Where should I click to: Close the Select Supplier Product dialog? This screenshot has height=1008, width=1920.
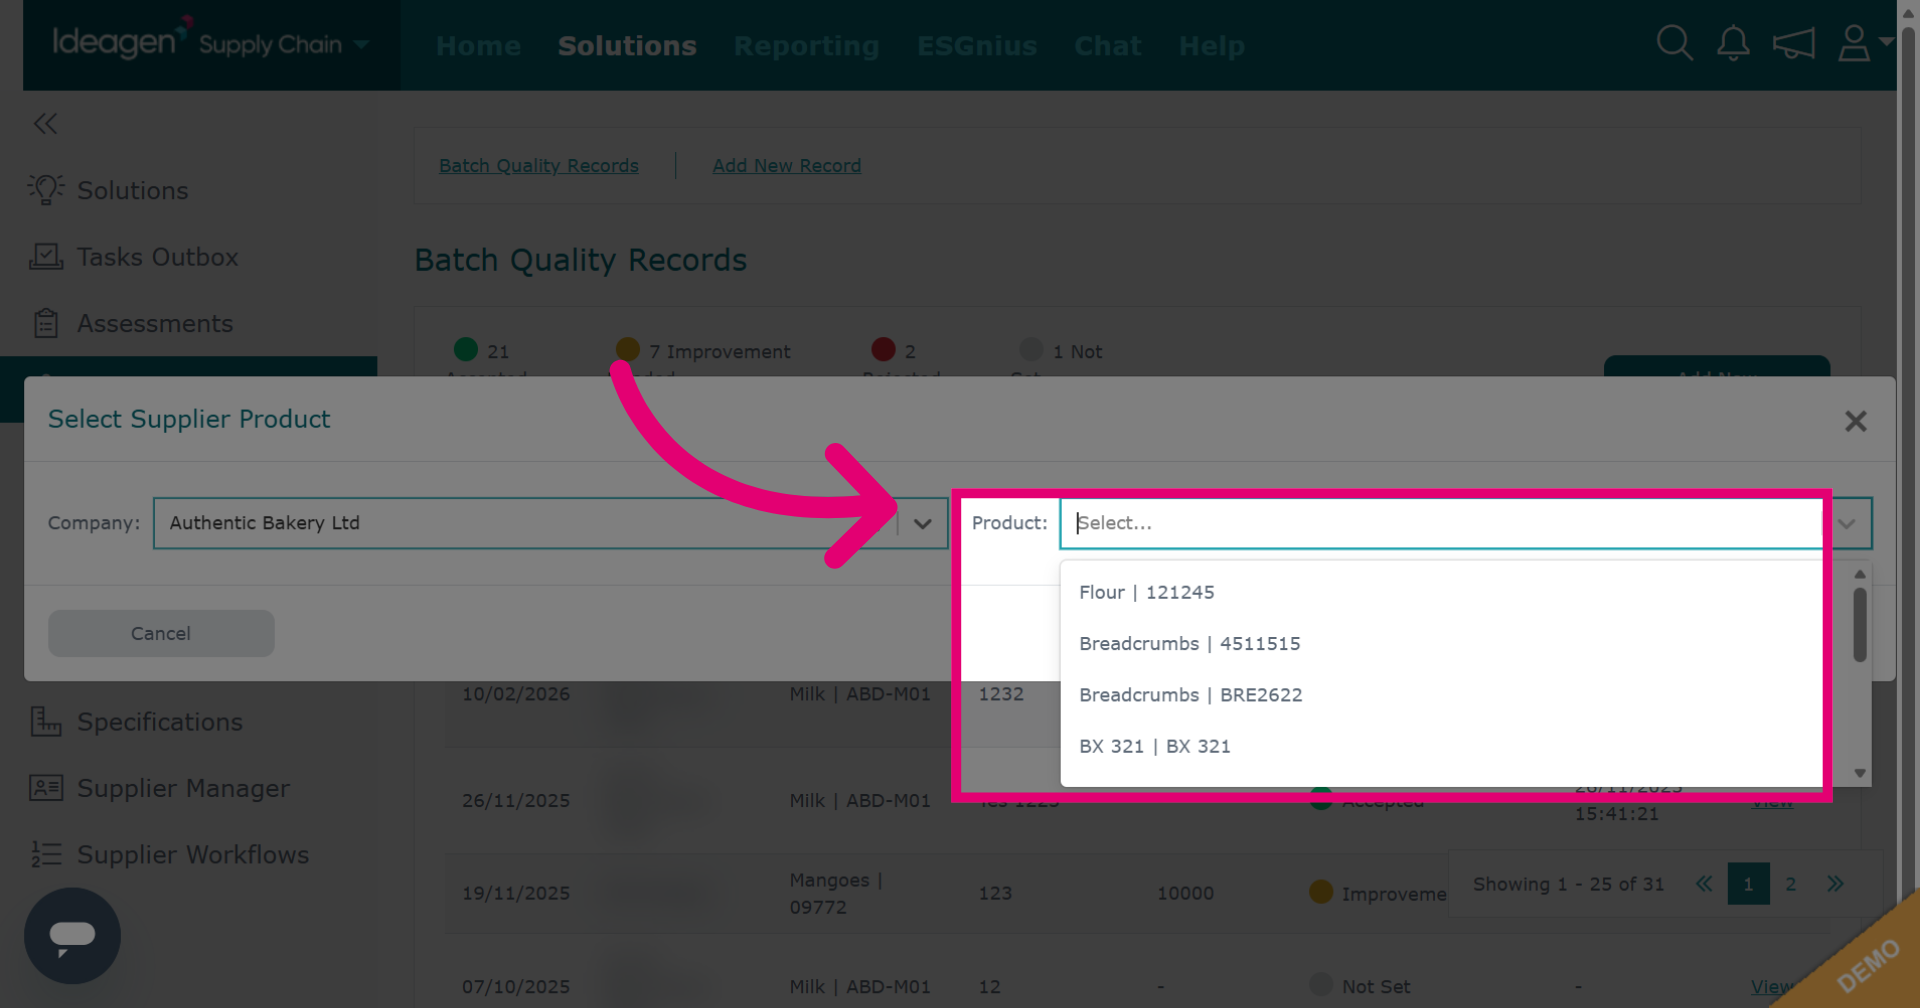pos(1856,421)
